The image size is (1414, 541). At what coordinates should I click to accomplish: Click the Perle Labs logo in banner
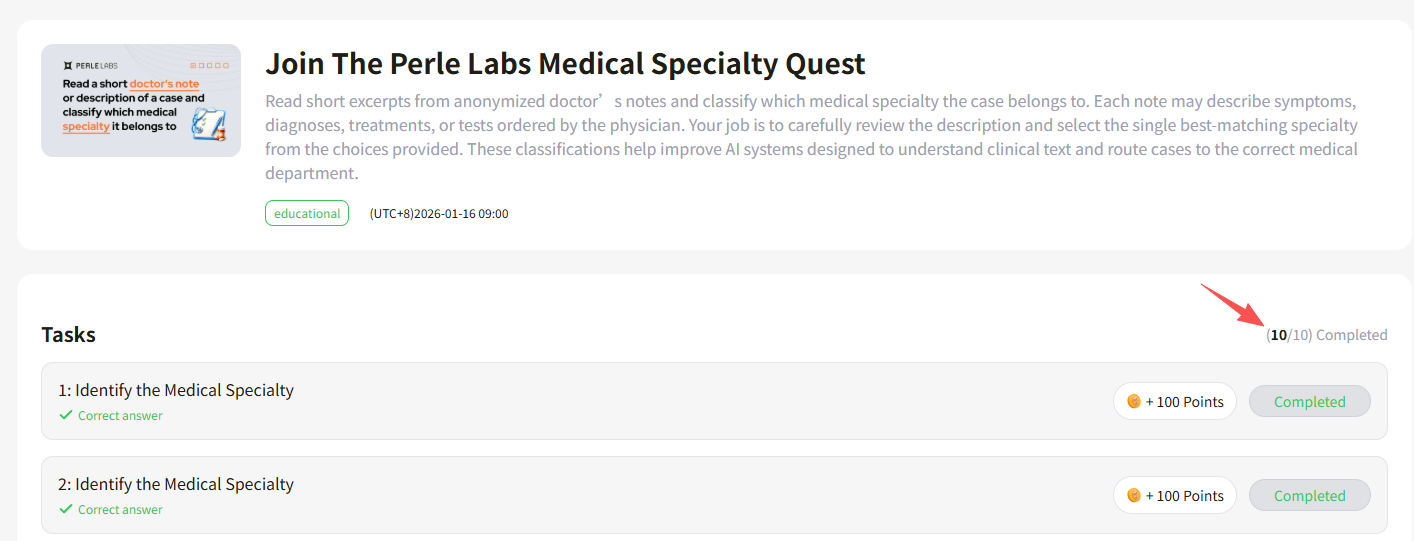[85, 65]
